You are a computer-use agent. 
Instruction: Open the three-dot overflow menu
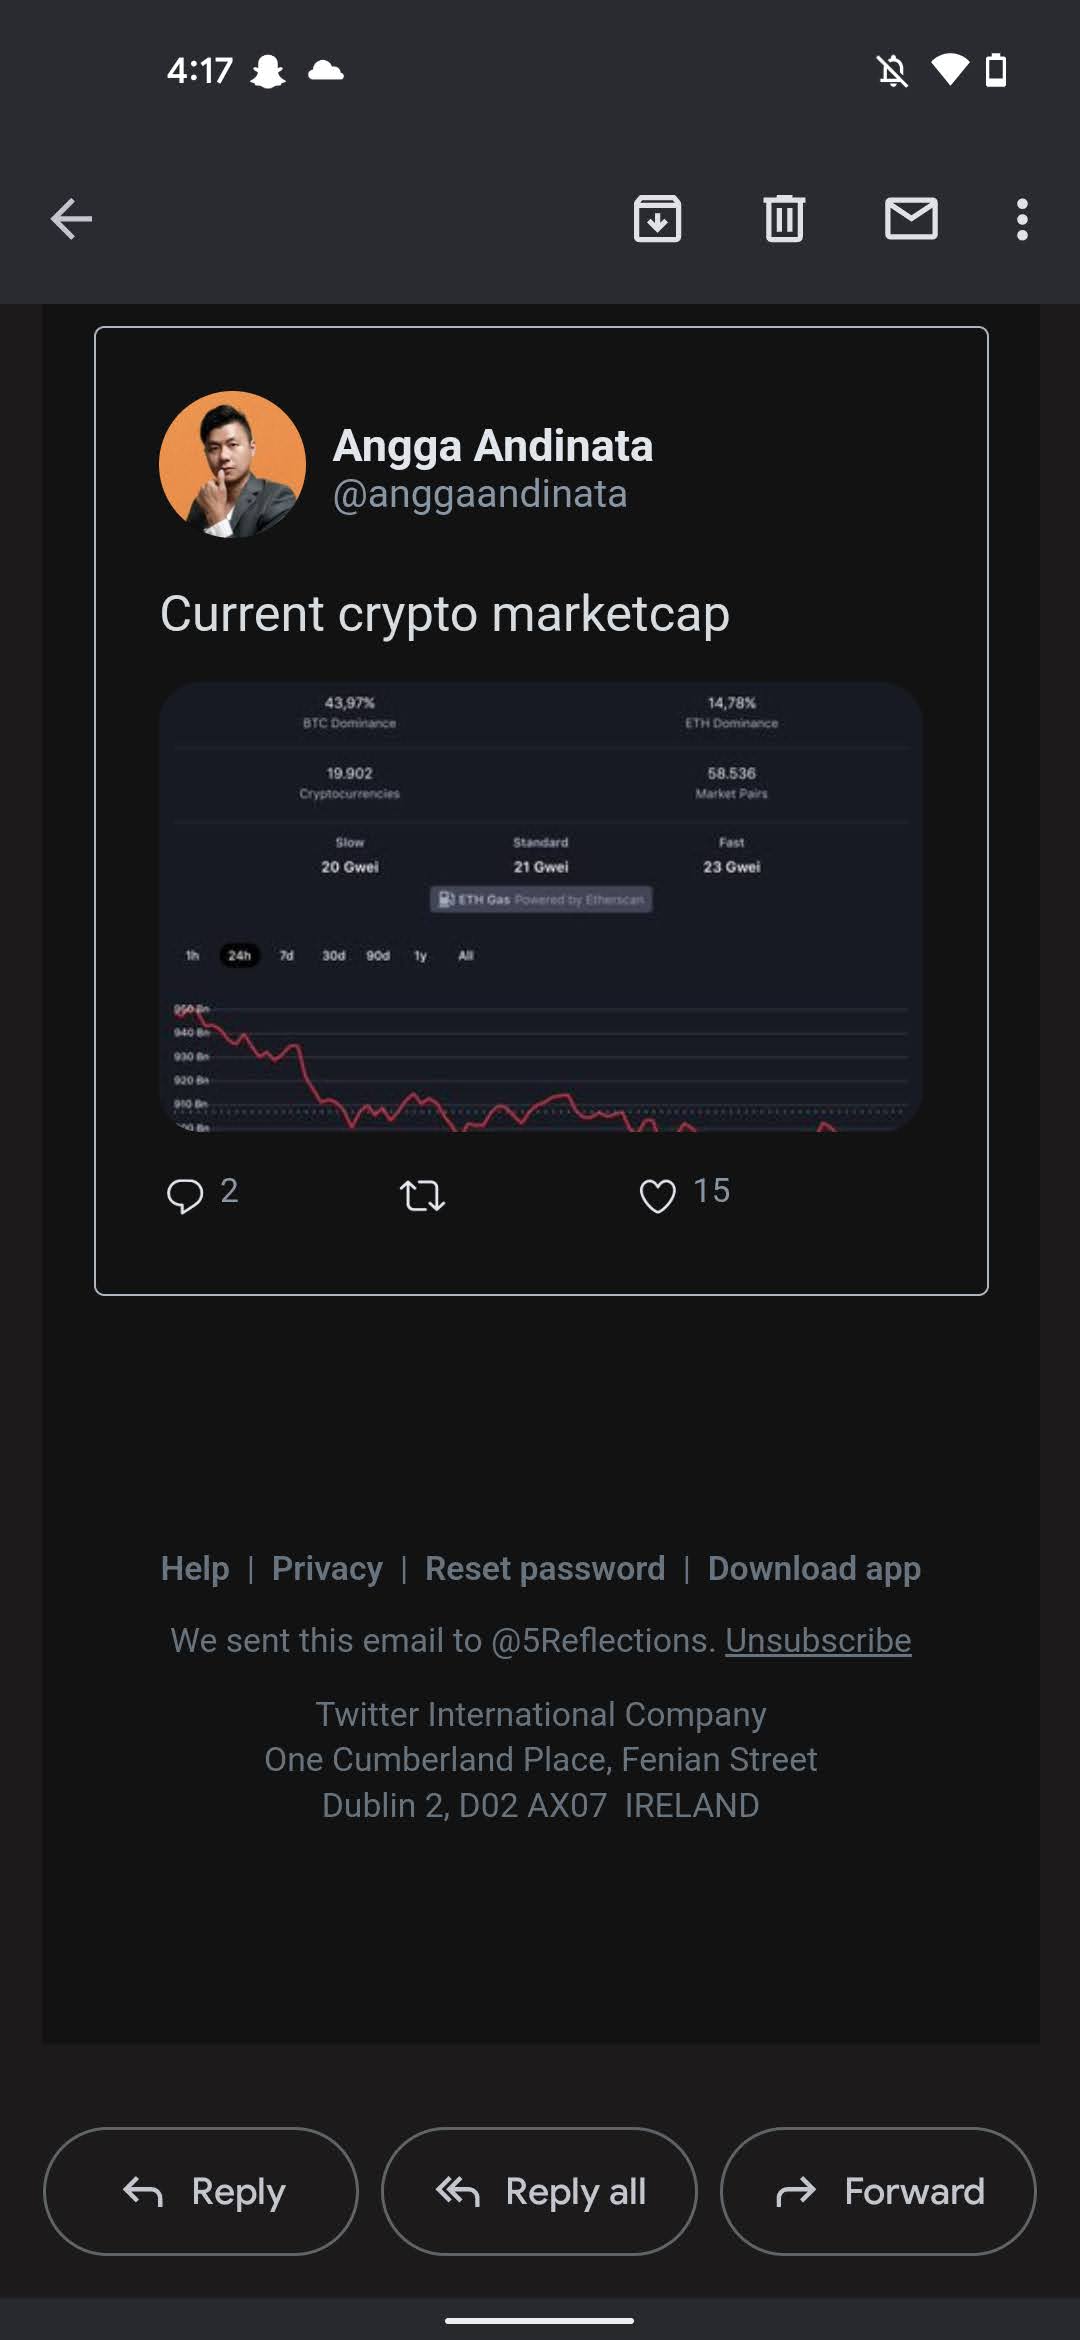coord(1022,219)
